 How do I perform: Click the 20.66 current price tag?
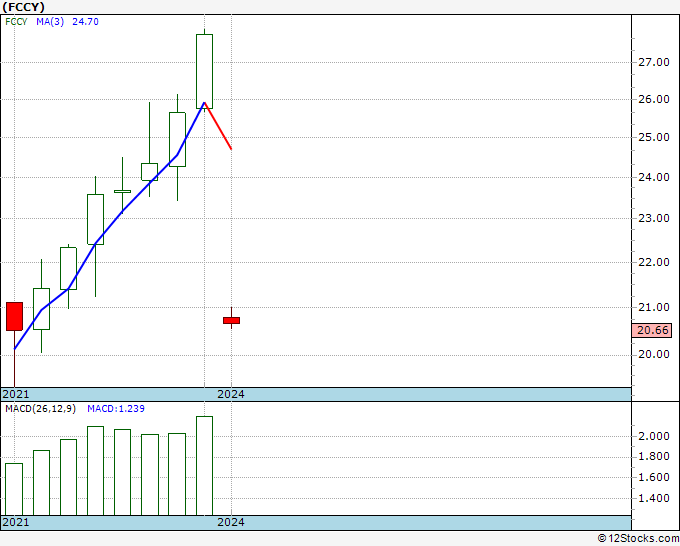652,330
